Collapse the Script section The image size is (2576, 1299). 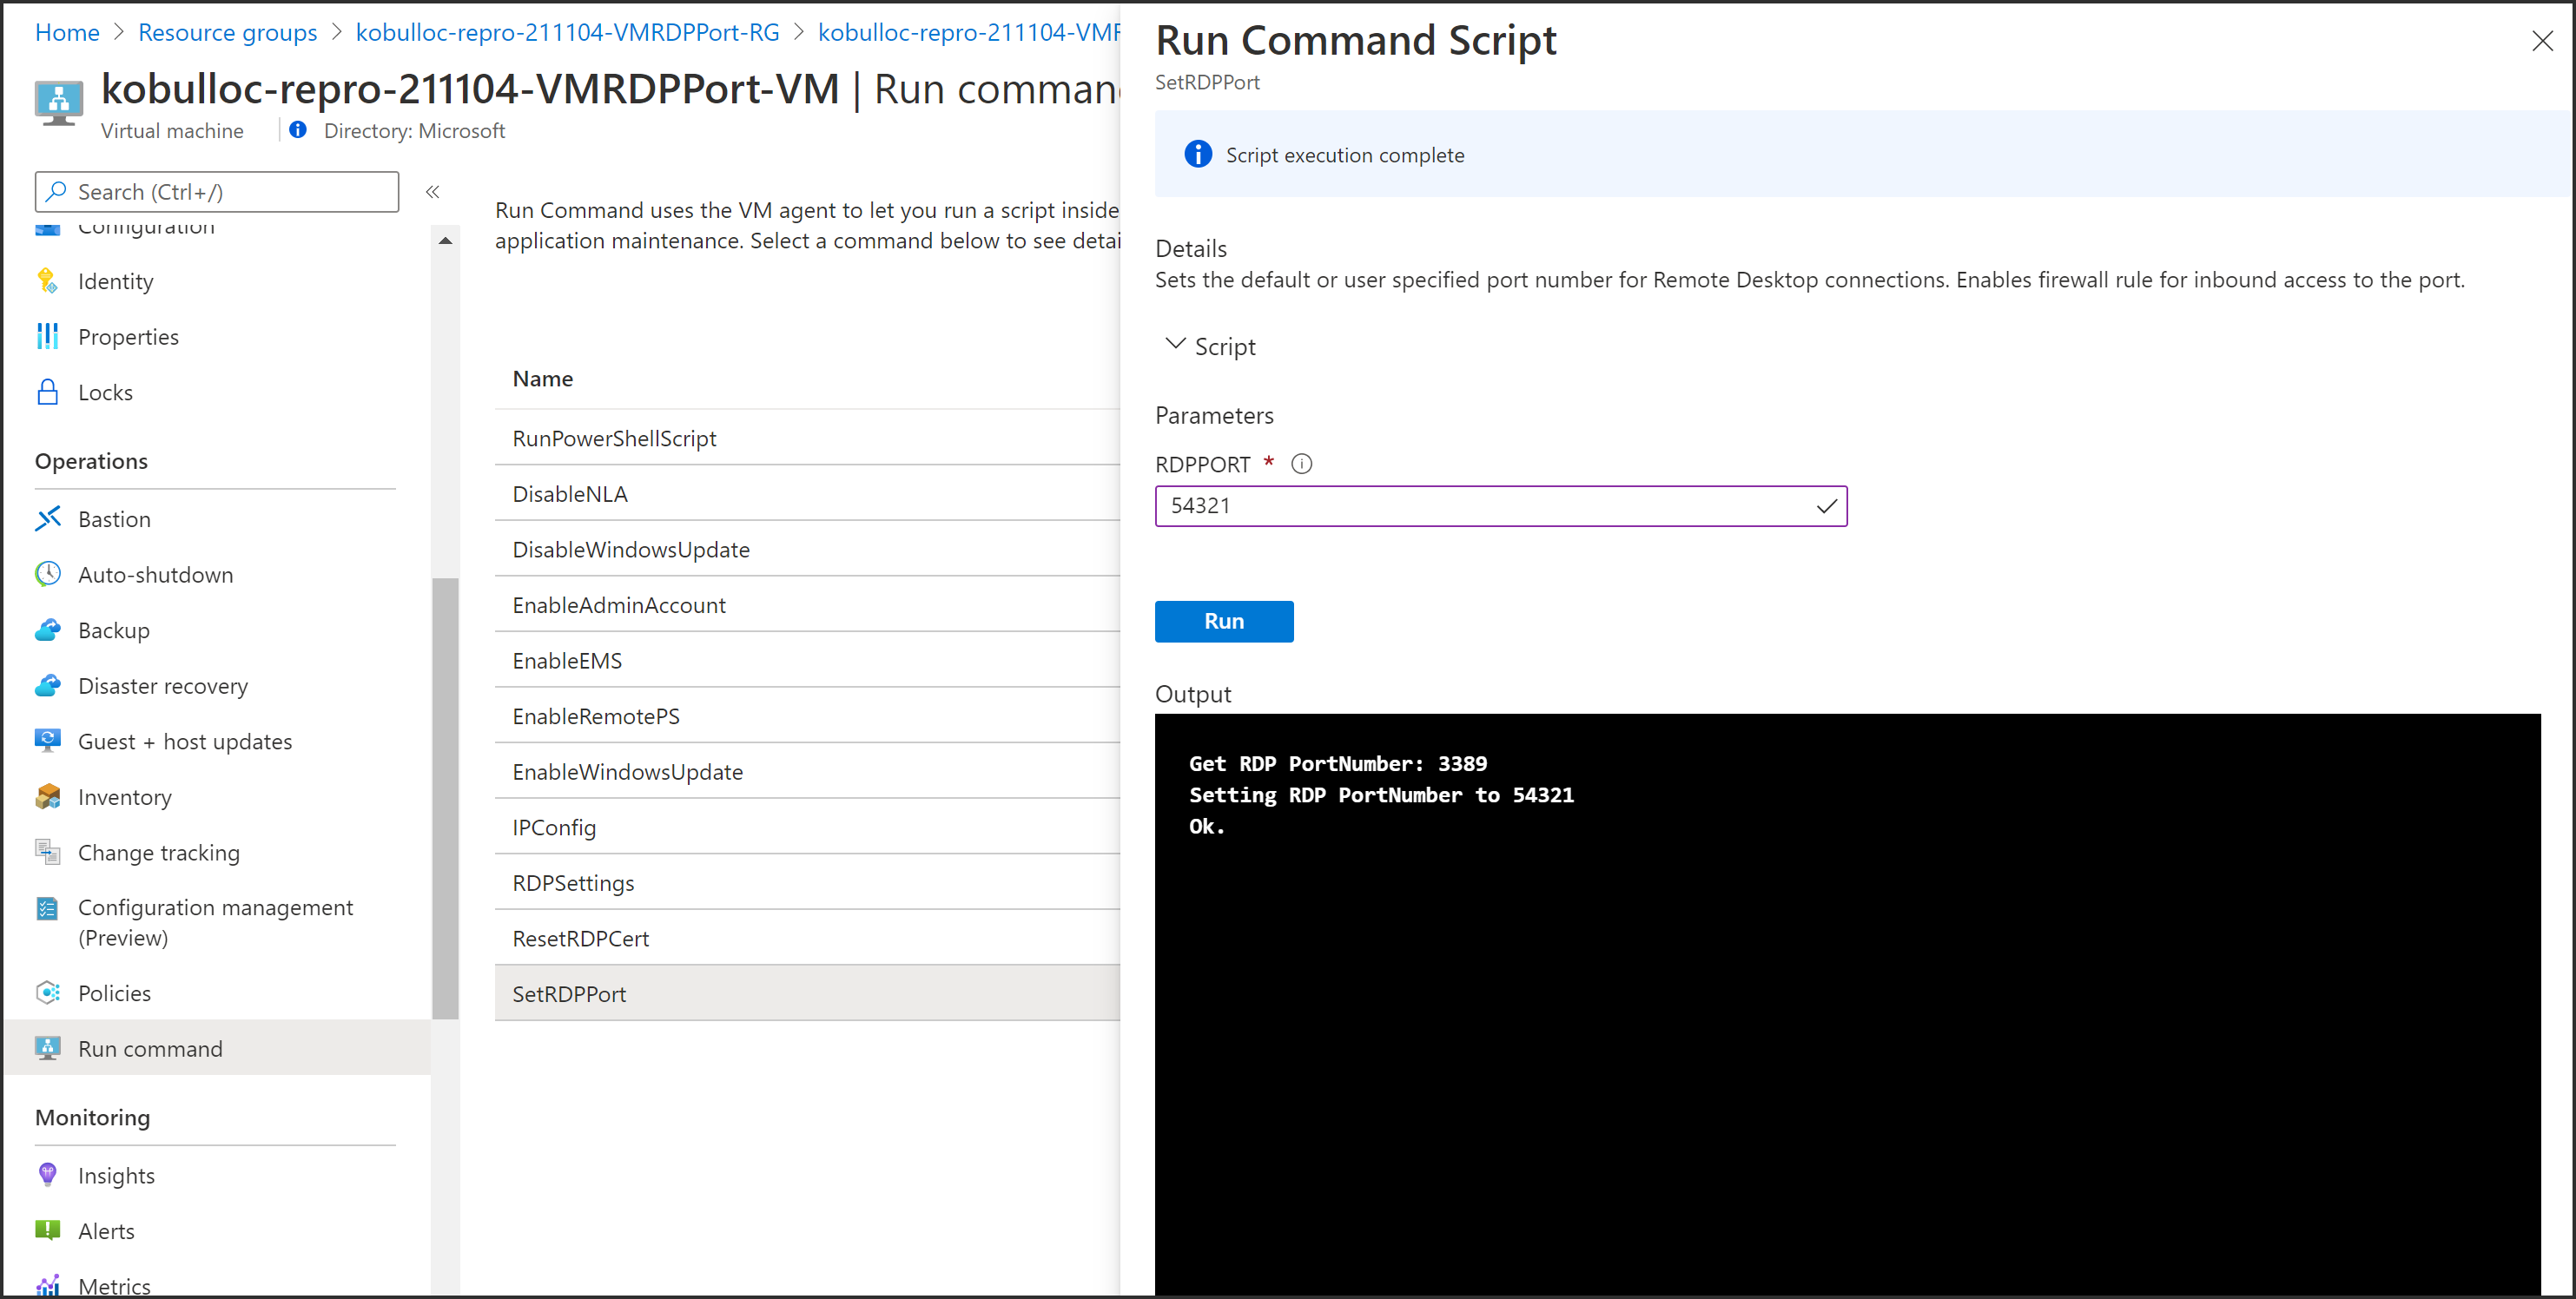(x=1175, y=344)
